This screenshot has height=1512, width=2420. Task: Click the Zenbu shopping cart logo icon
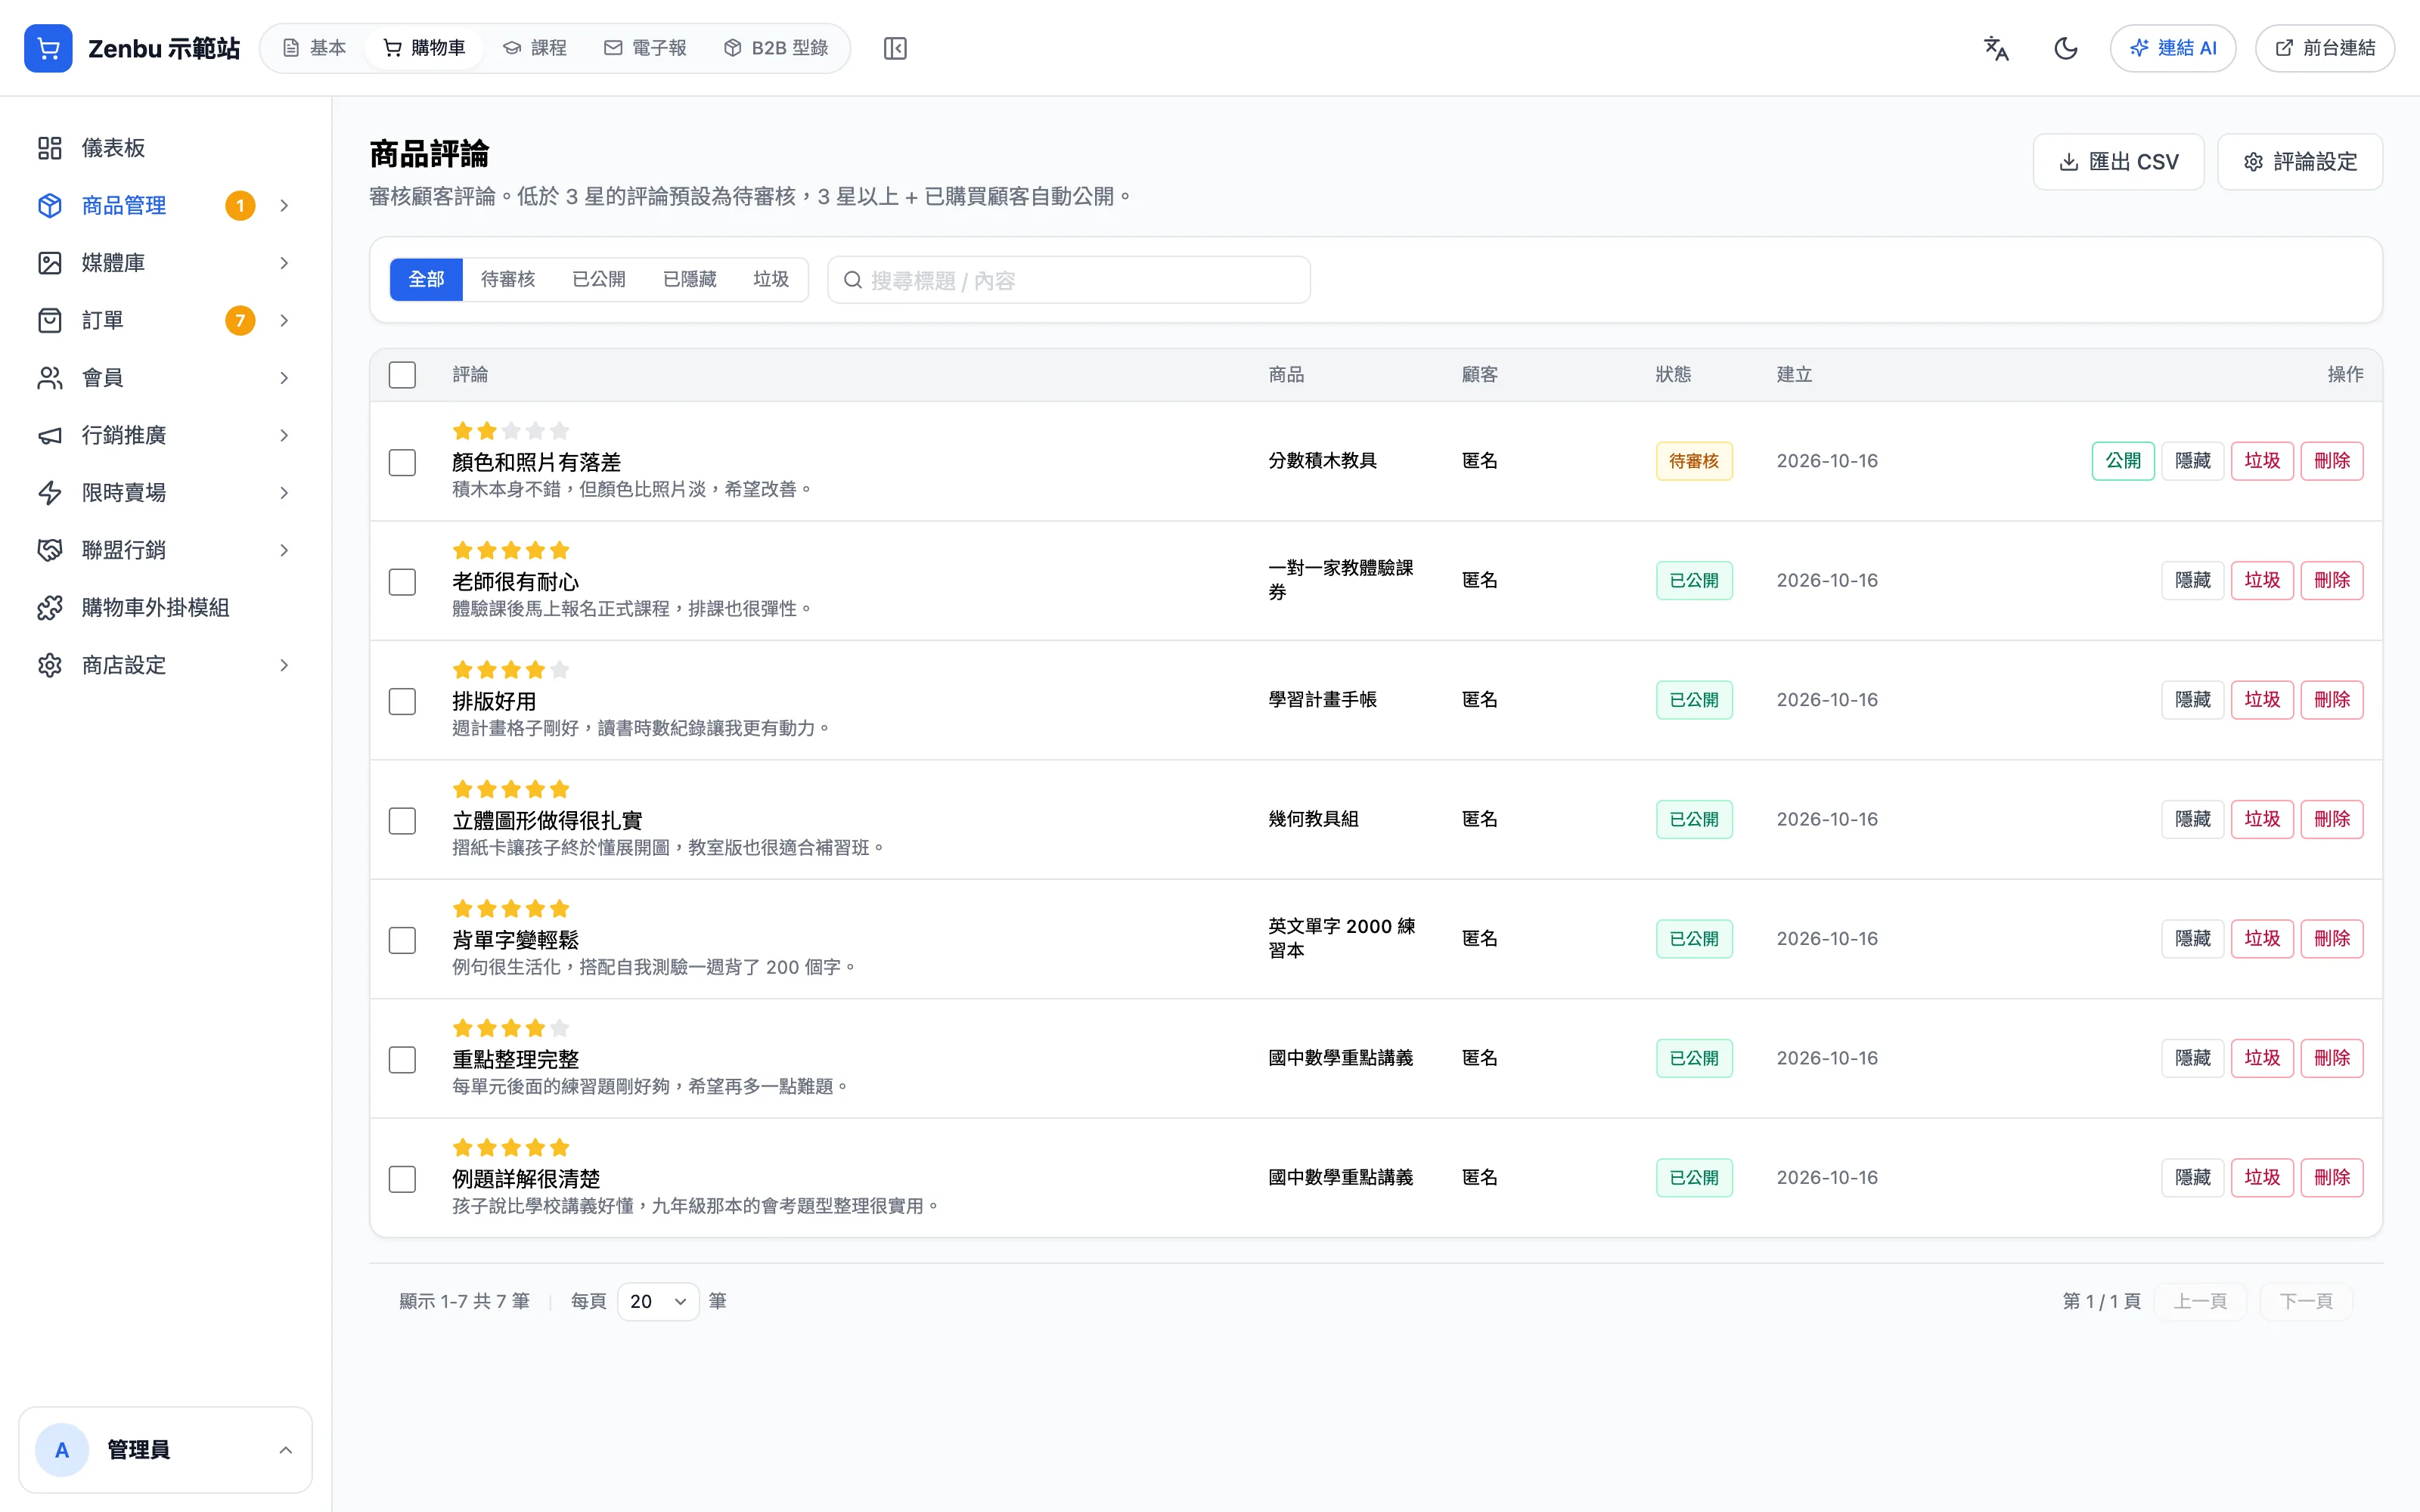click(x=48, y=48)
